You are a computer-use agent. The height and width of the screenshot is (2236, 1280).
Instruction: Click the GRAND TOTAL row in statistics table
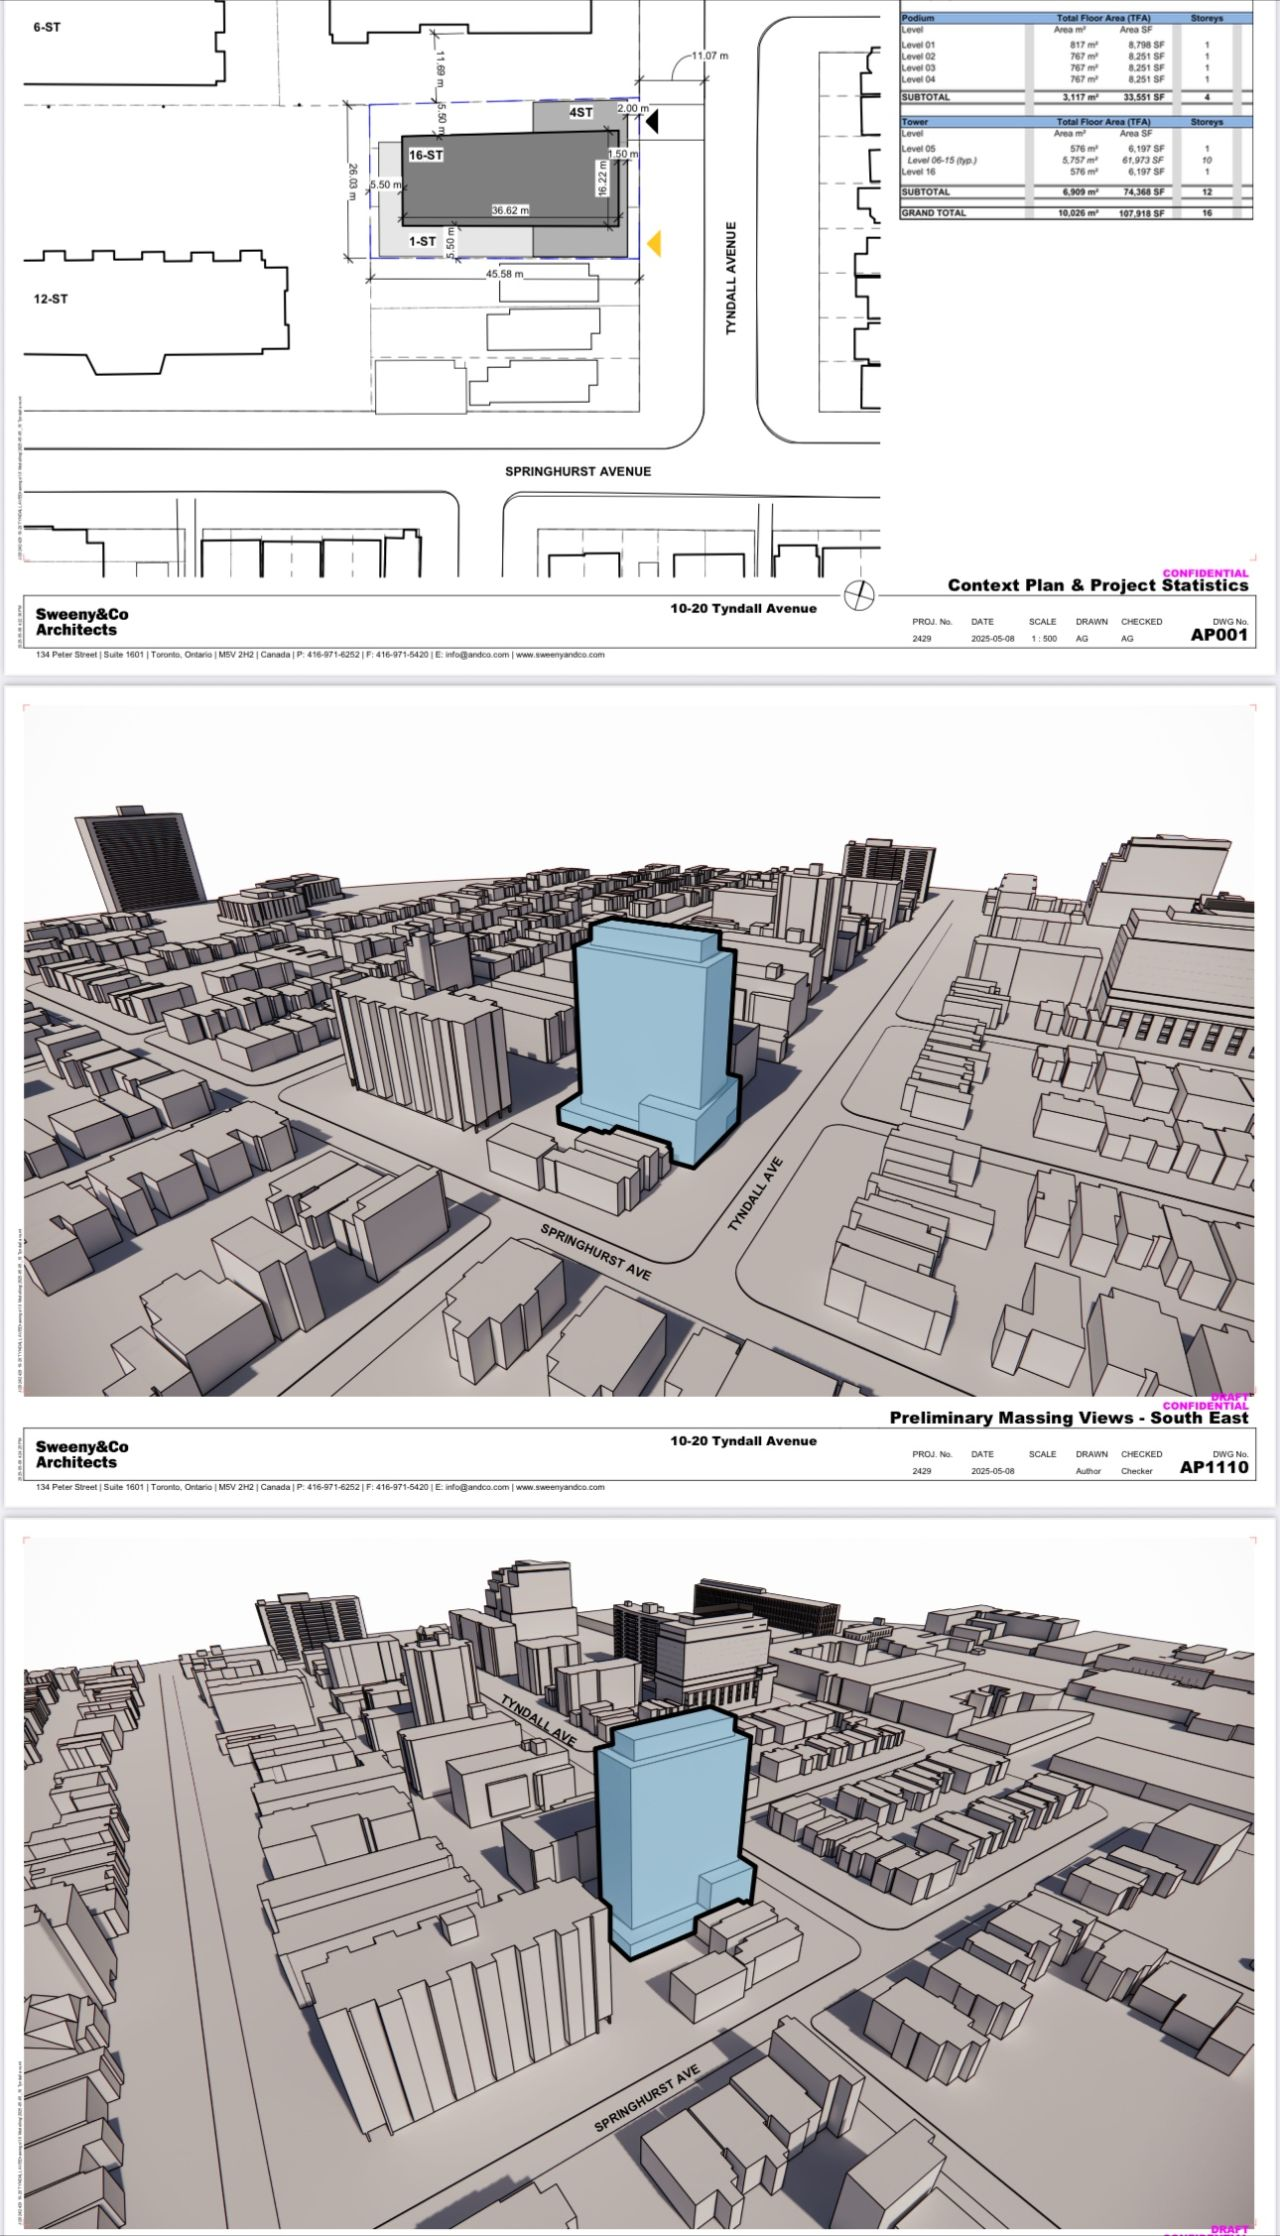[x=1075, y=213]
